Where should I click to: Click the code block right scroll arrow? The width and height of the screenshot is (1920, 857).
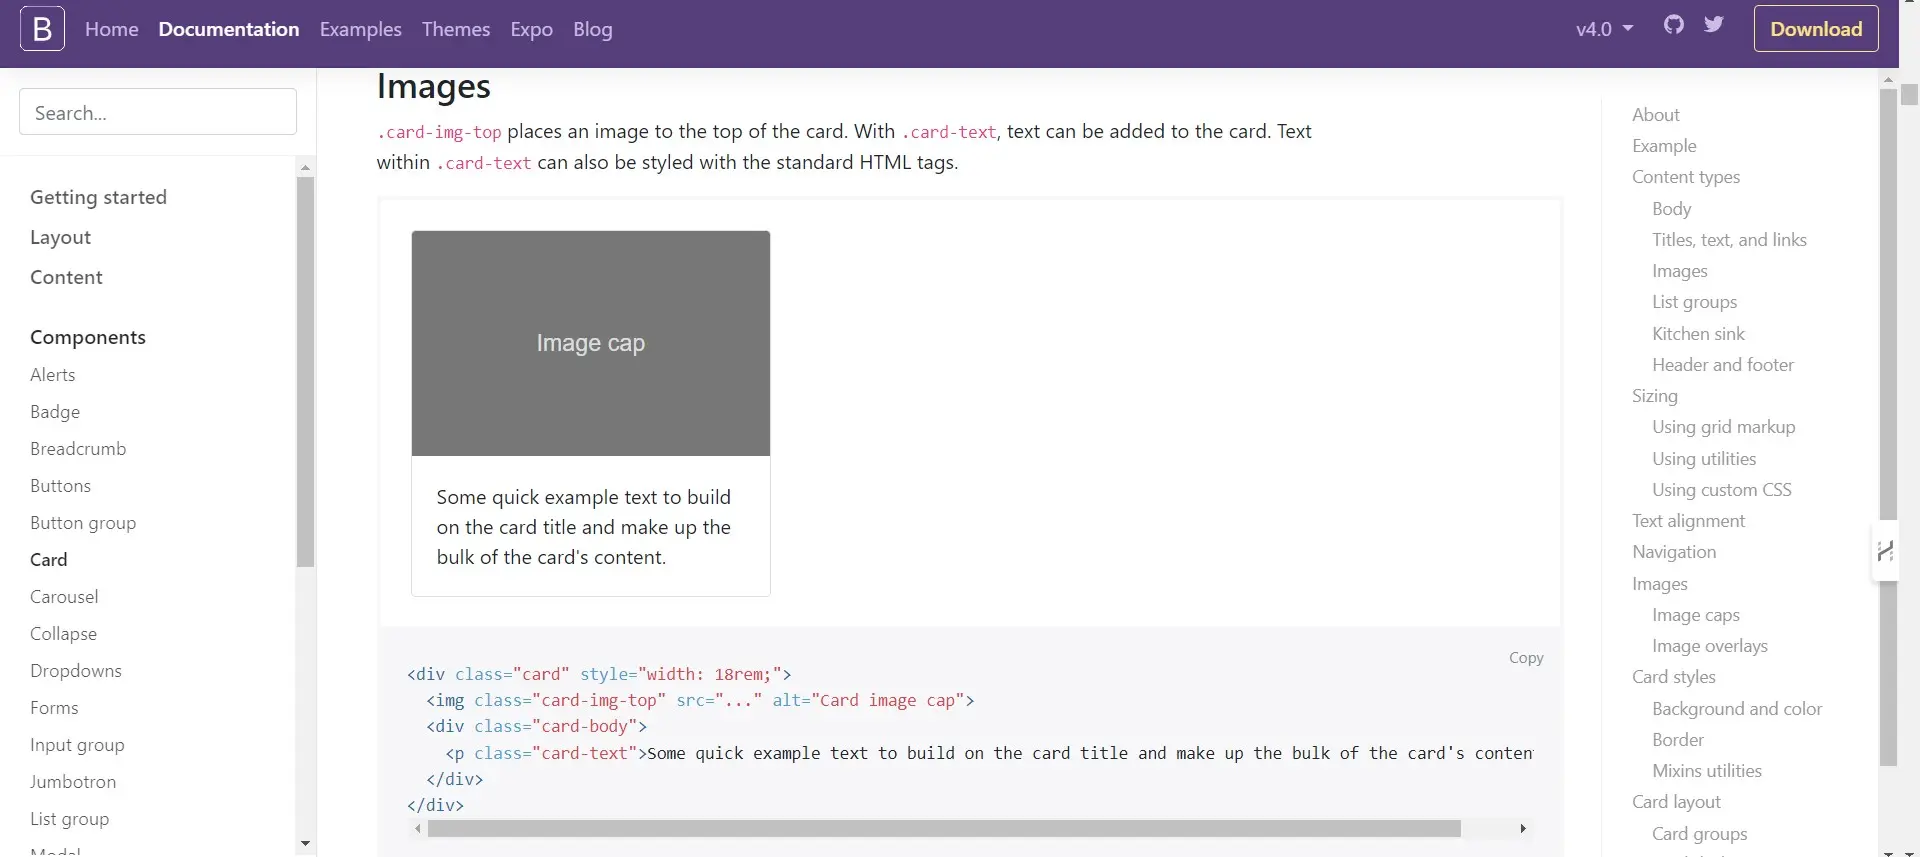[x=1522, y=829]
